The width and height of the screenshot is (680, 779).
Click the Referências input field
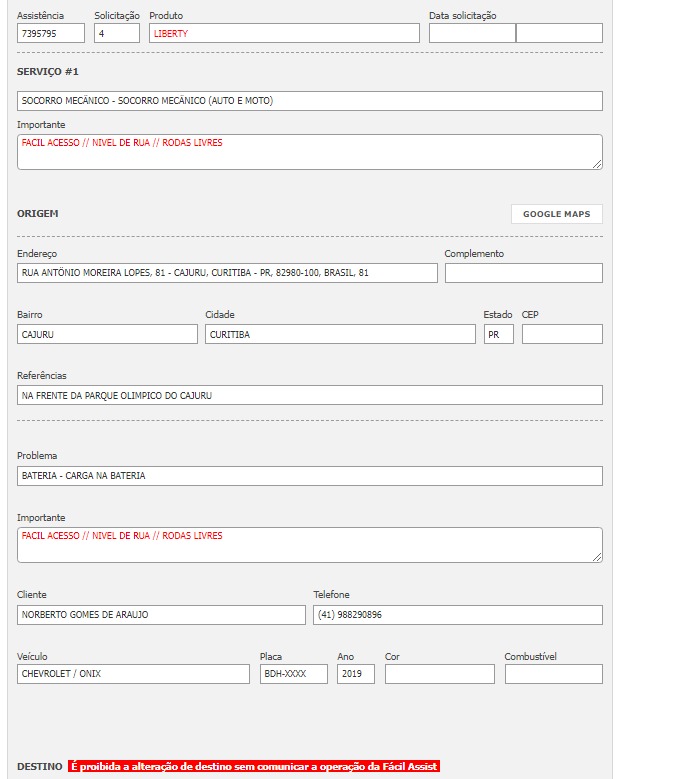(310, 395)
